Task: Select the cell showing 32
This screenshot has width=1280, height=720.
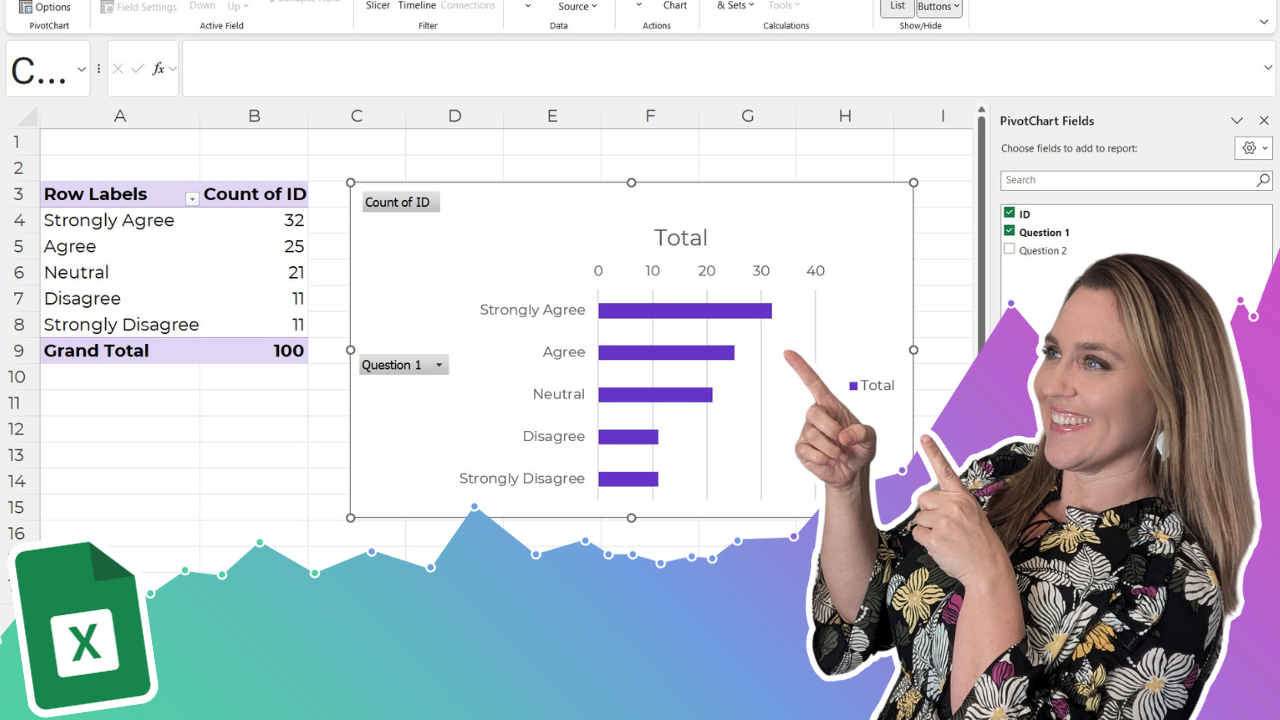Action: pyautogui.click(x=254, y=220)
